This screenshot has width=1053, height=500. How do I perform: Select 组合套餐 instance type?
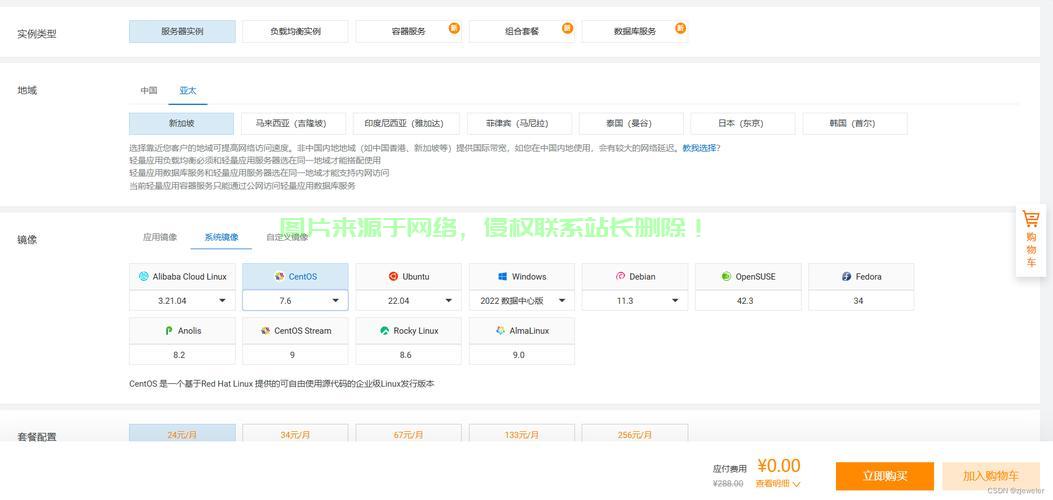coord(522,32)
